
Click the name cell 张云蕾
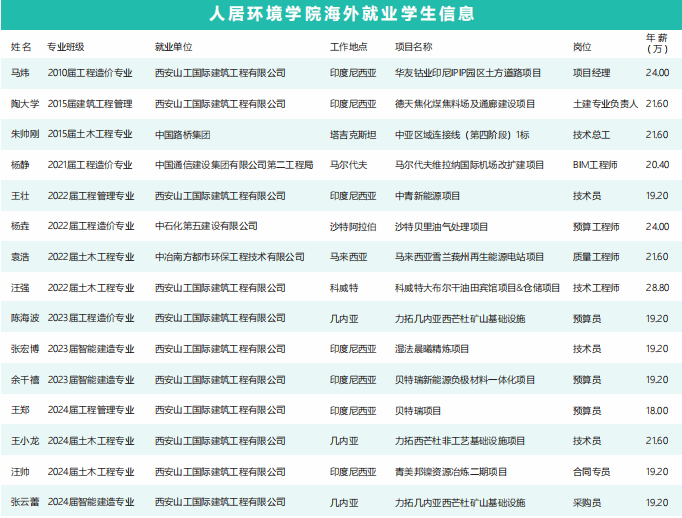25,502
